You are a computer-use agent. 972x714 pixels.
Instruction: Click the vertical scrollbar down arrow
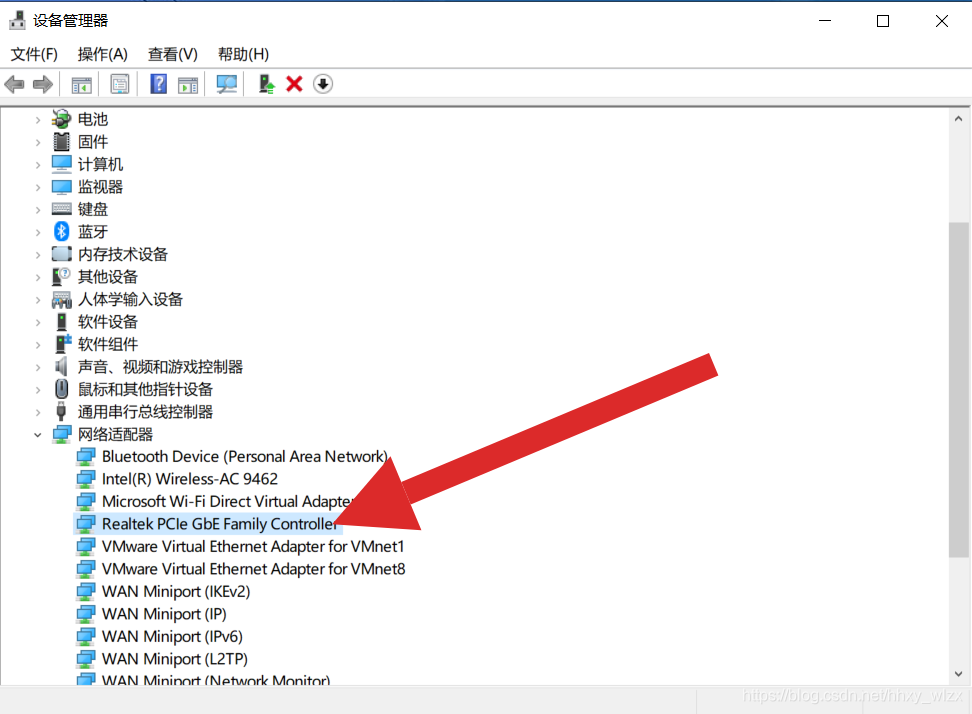click(958, 674)
